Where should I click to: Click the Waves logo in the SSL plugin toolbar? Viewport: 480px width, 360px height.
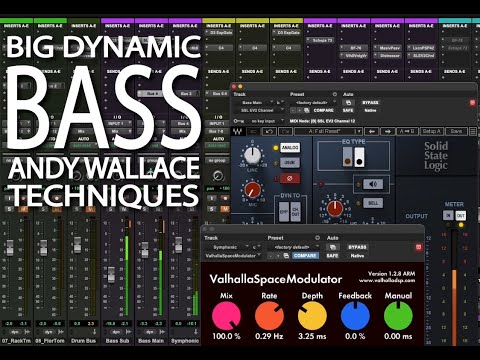pos(237,132)
